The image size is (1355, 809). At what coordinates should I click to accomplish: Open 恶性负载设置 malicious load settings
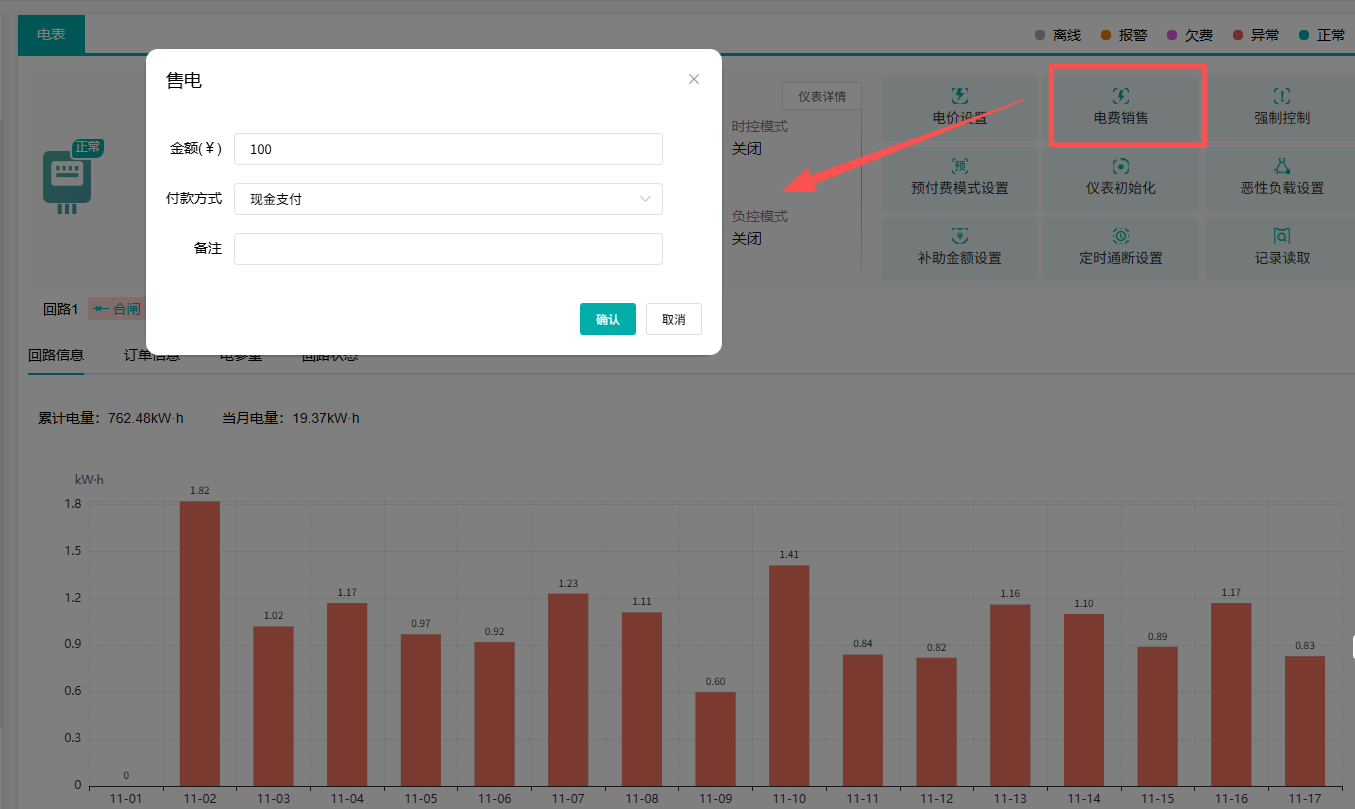coord(1281,178)
